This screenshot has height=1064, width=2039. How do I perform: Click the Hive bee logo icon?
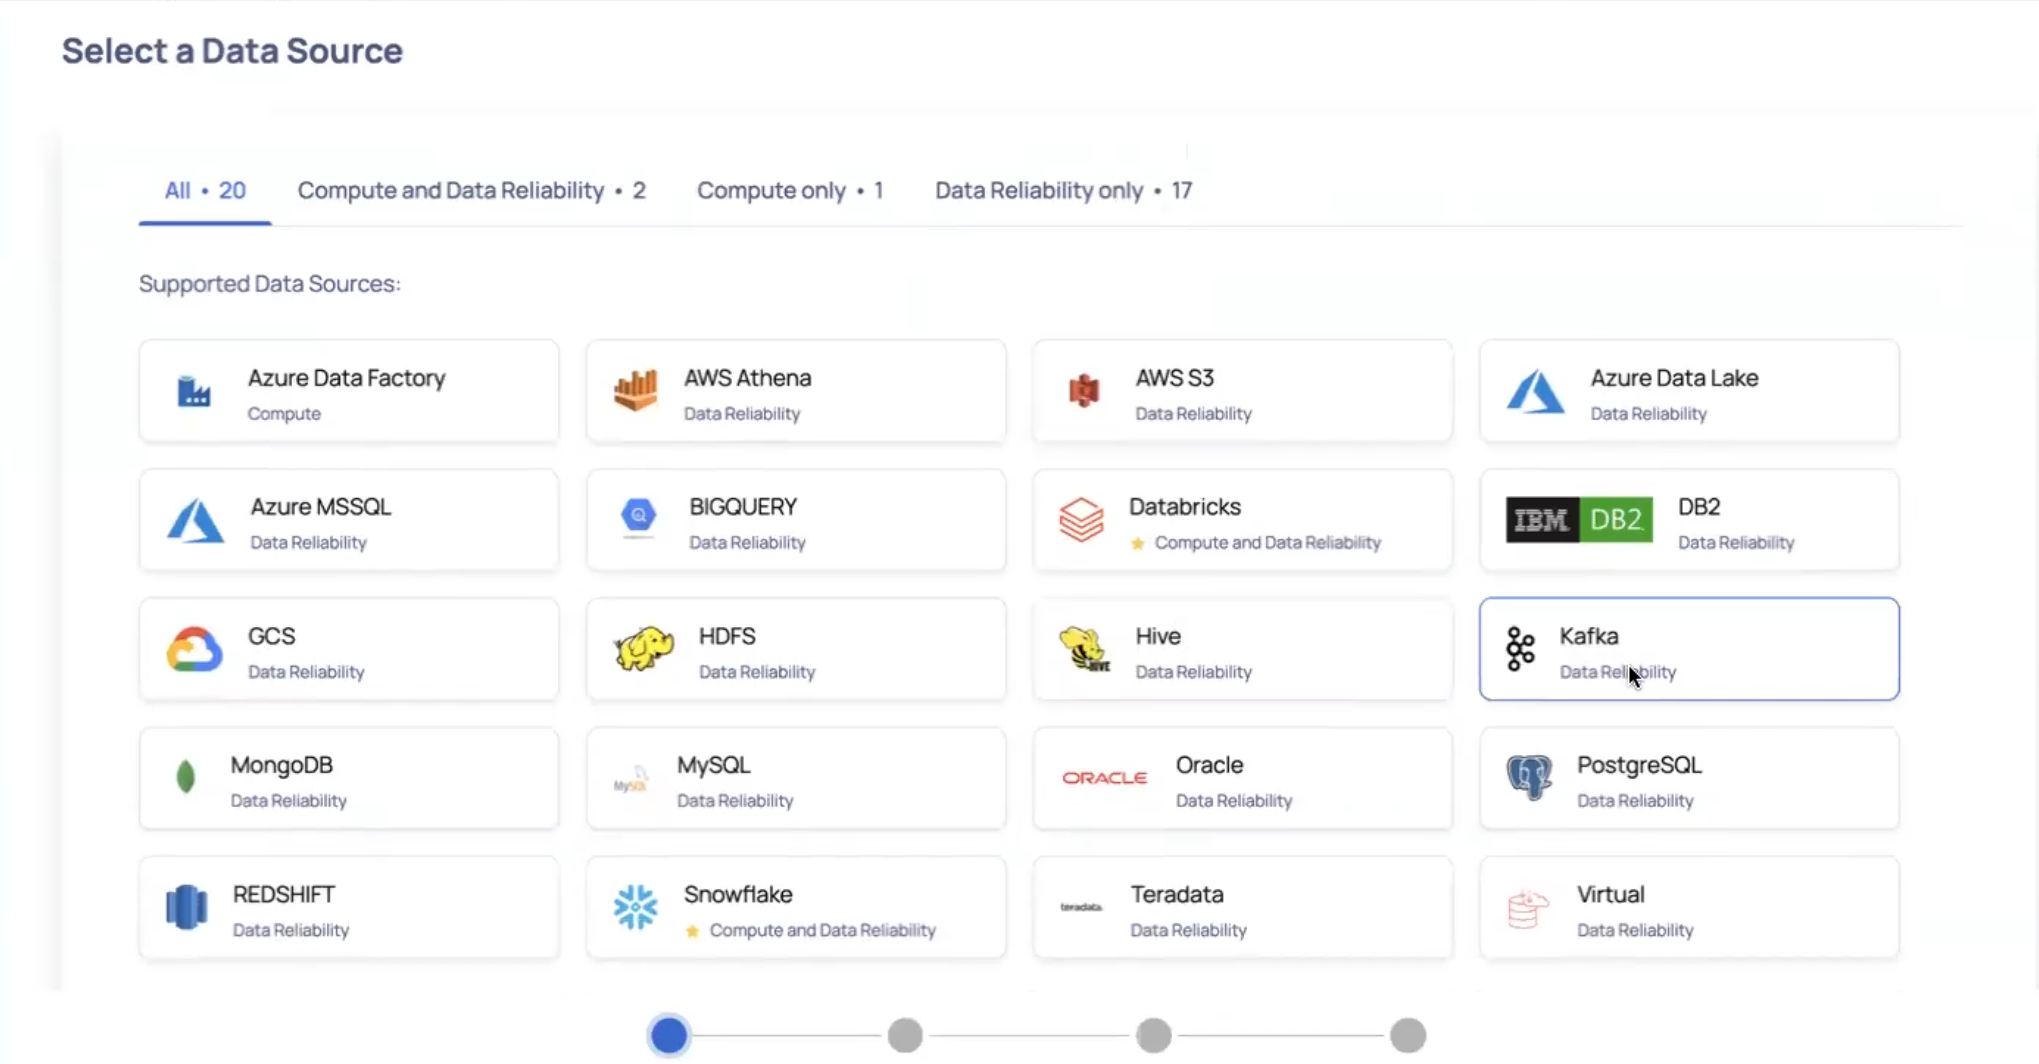(x=1085, y=649)
